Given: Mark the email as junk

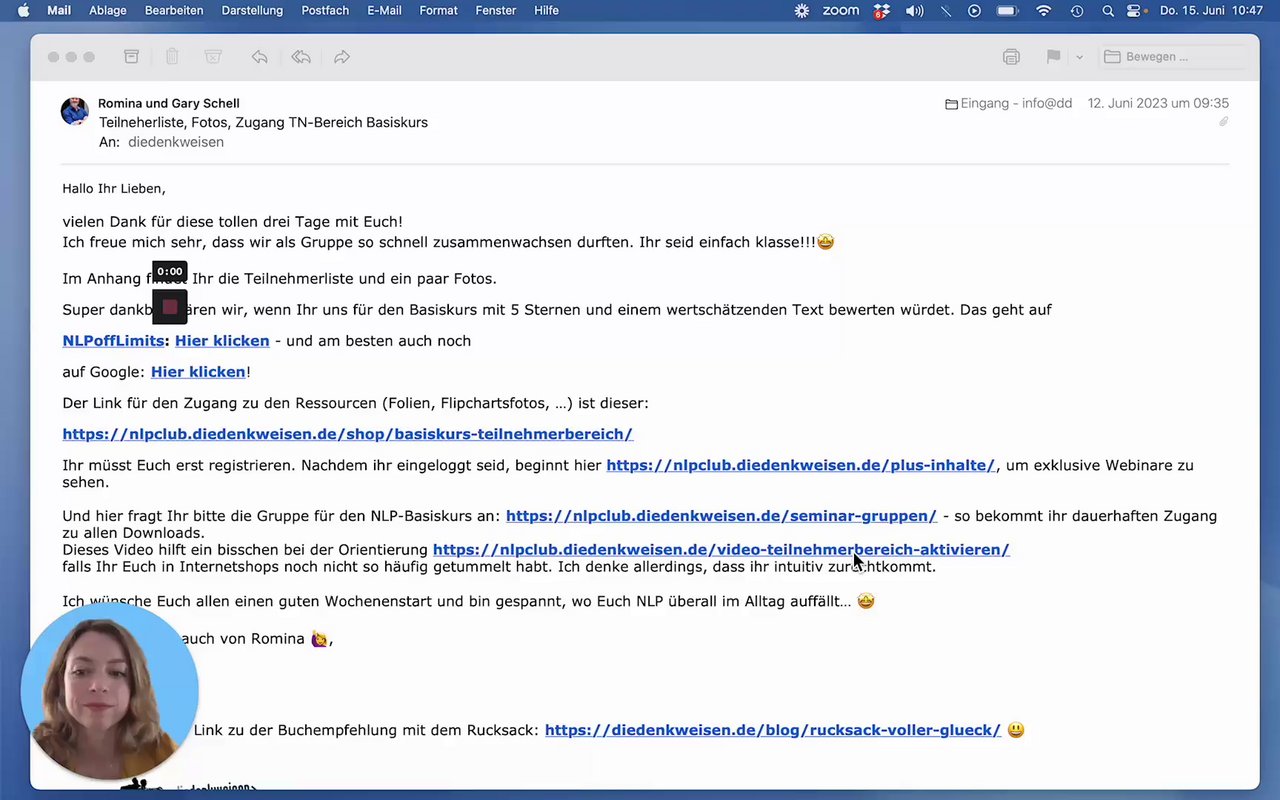Looking at the screenshot, I should tap(213, 57).
